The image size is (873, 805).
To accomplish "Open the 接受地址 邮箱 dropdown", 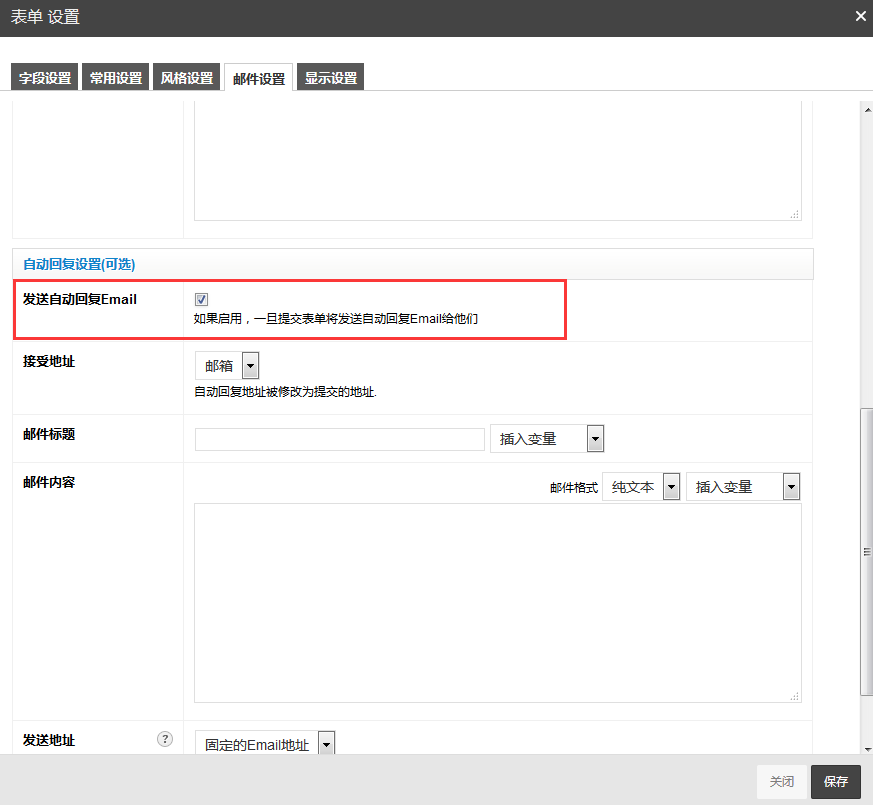I will [227, 366].
